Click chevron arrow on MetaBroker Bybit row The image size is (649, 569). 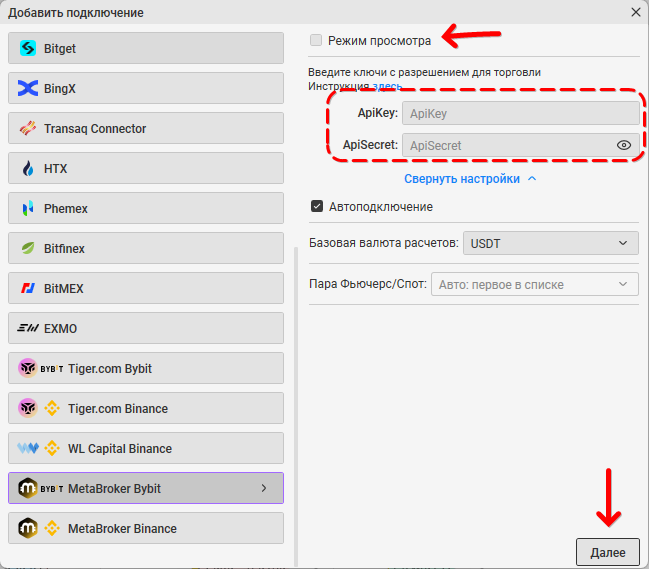(x=264, y=488)
